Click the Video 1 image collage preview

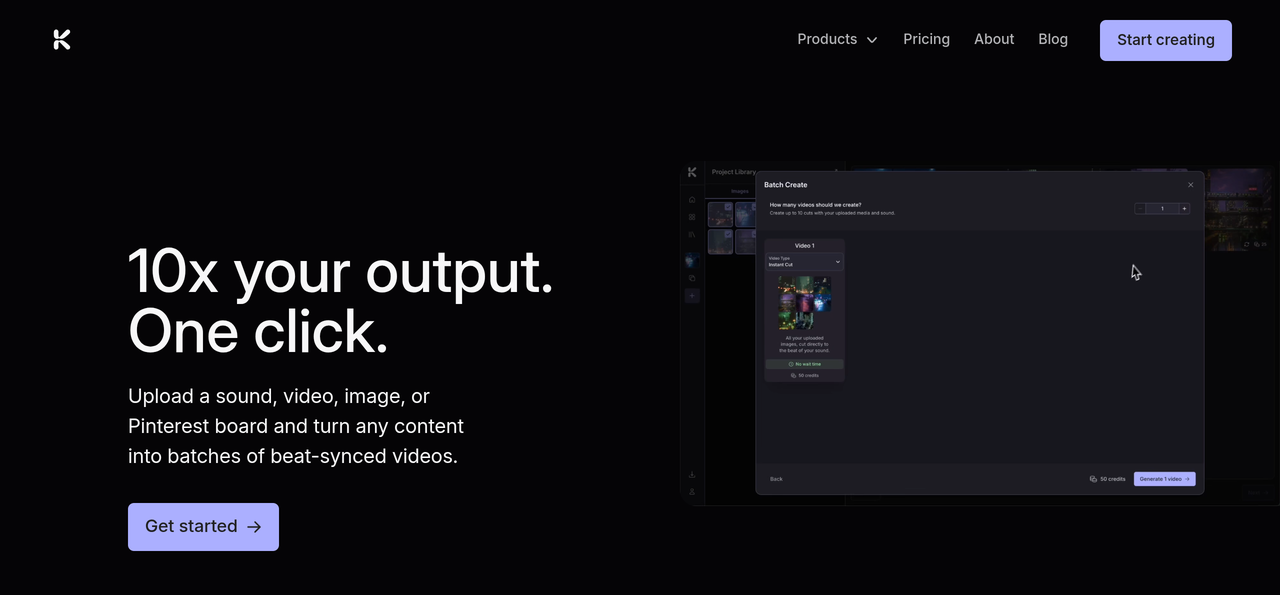tap(805, 303)
